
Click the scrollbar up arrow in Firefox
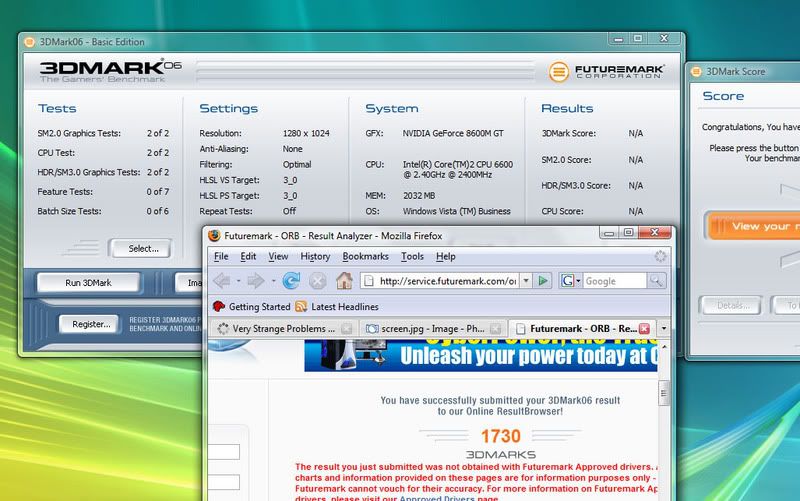(x=664, y=347)
